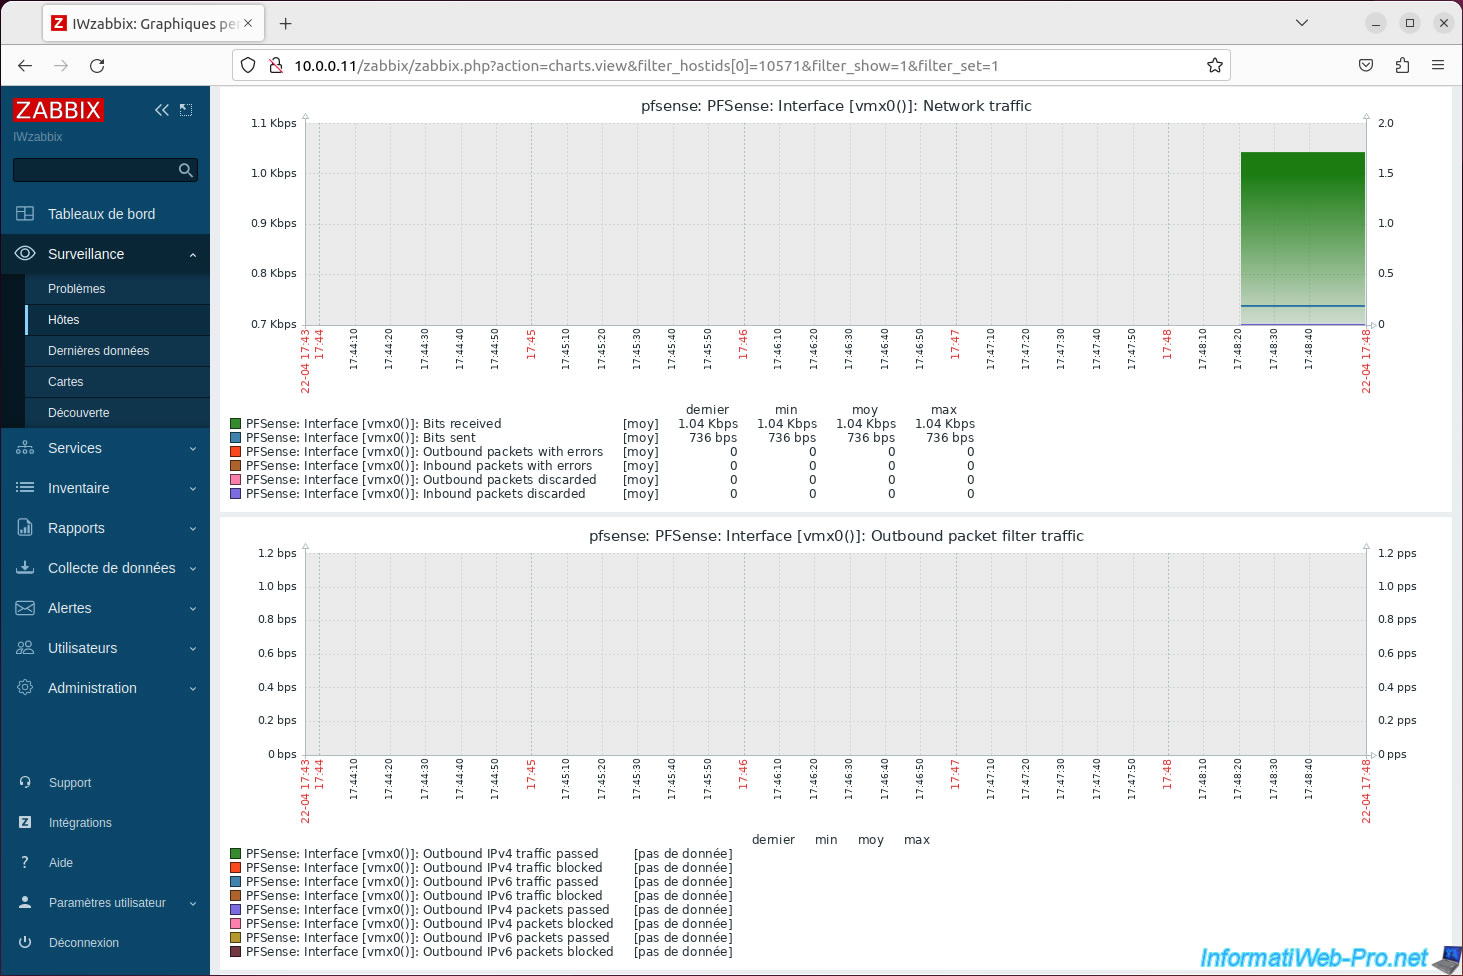This screenshot has height=976, width=1463.
Task: Click blue Bits sent legend swatch
Action: click(x=236, y=438)
